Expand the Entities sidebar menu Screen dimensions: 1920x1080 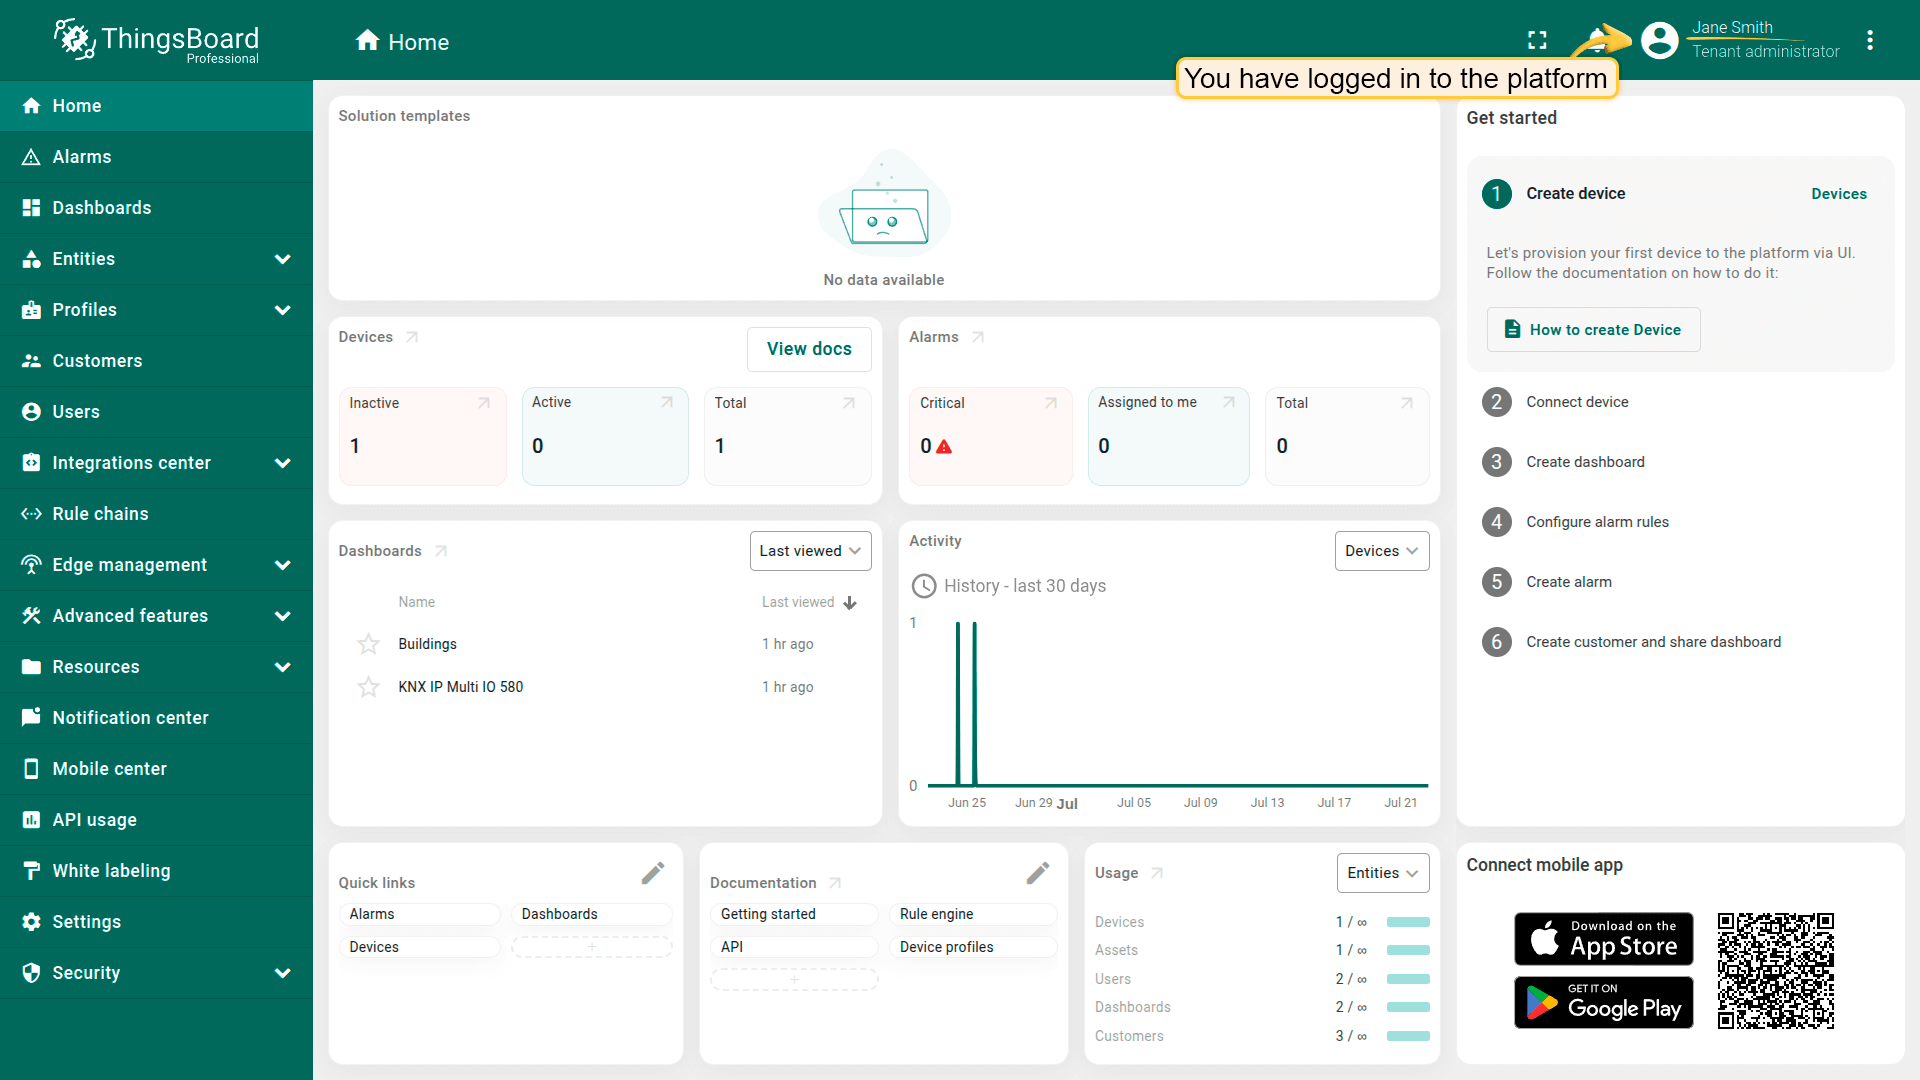(283, 259)
